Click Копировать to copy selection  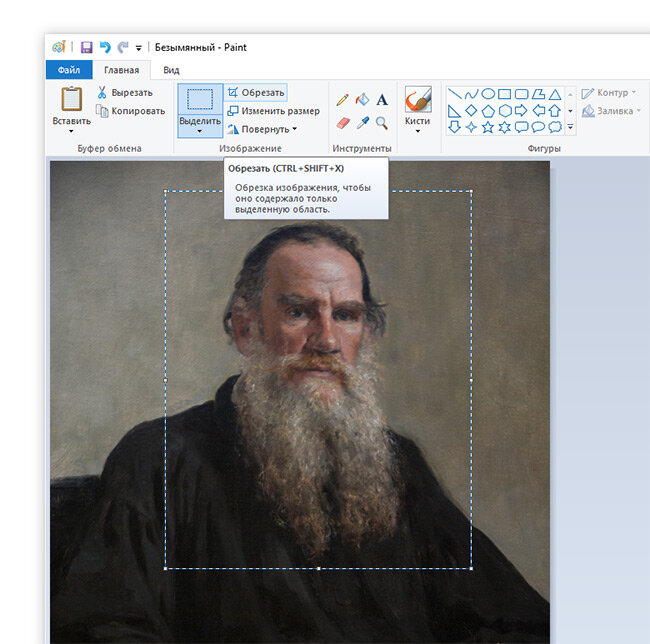(x=131, y=111)
